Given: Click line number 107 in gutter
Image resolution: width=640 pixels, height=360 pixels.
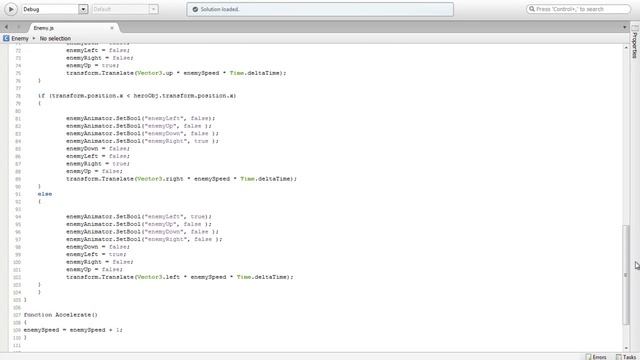Looking at the screenshot, I should tap(17, 315).
